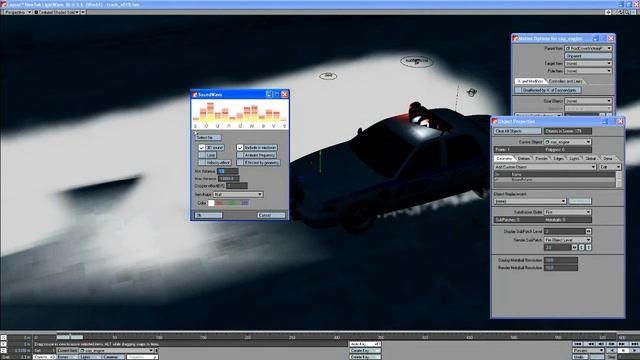The height and width of the screenshot is (360, 640).
Task: Open the Textured Shaded Solid display mode dropdown
Action: pos(57,12)
